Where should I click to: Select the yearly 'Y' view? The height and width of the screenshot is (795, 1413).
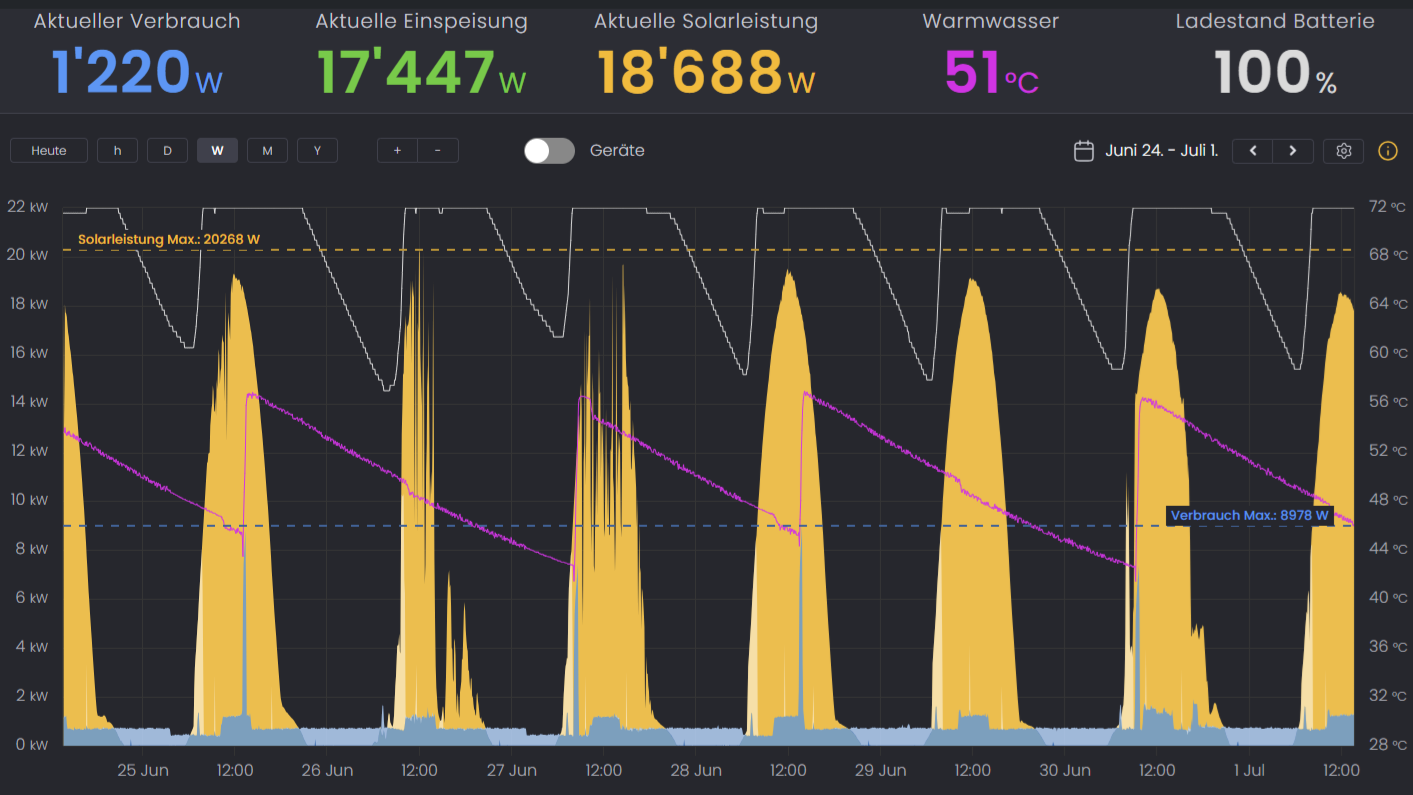coord(317,149)
